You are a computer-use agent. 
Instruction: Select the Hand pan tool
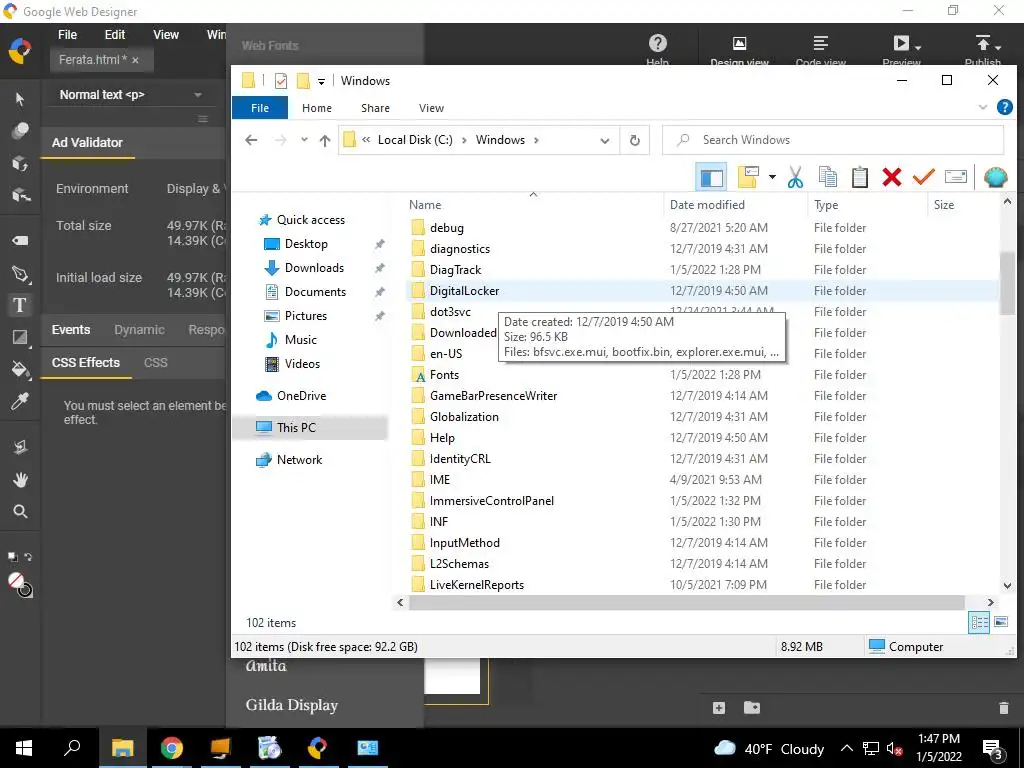click(20, 480)
